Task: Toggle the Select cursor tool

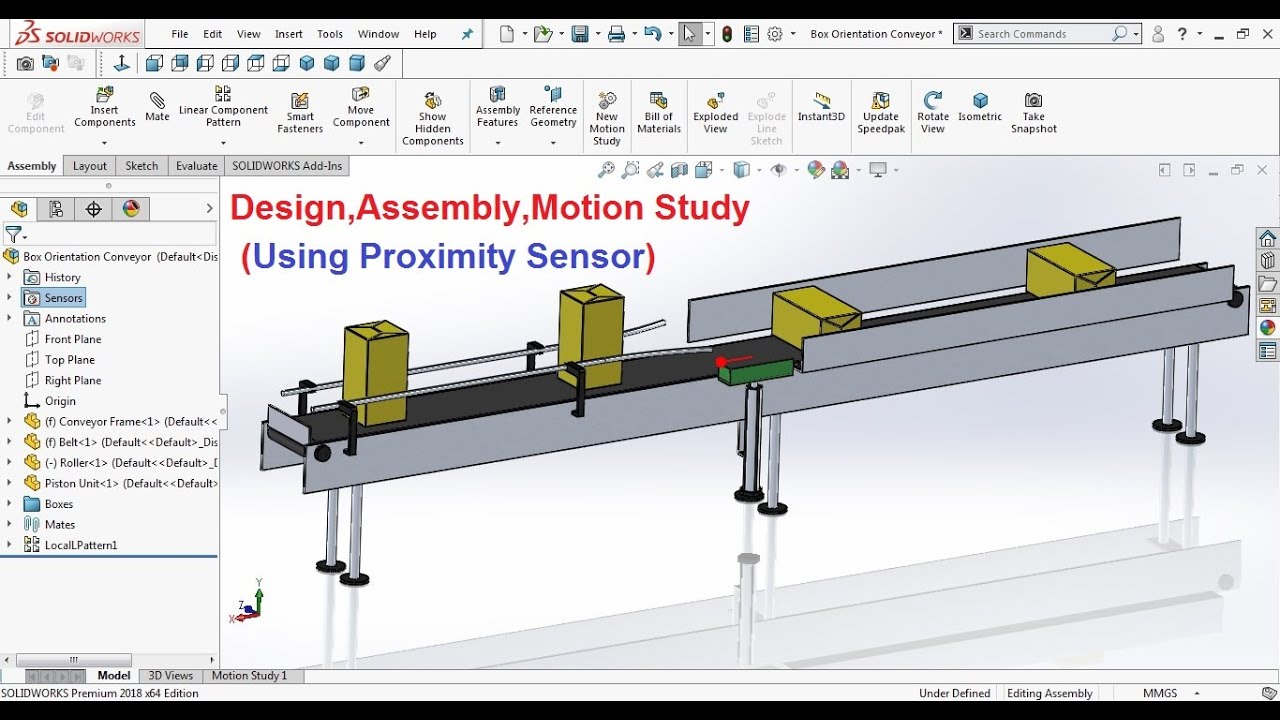Action: pos(689,34)
